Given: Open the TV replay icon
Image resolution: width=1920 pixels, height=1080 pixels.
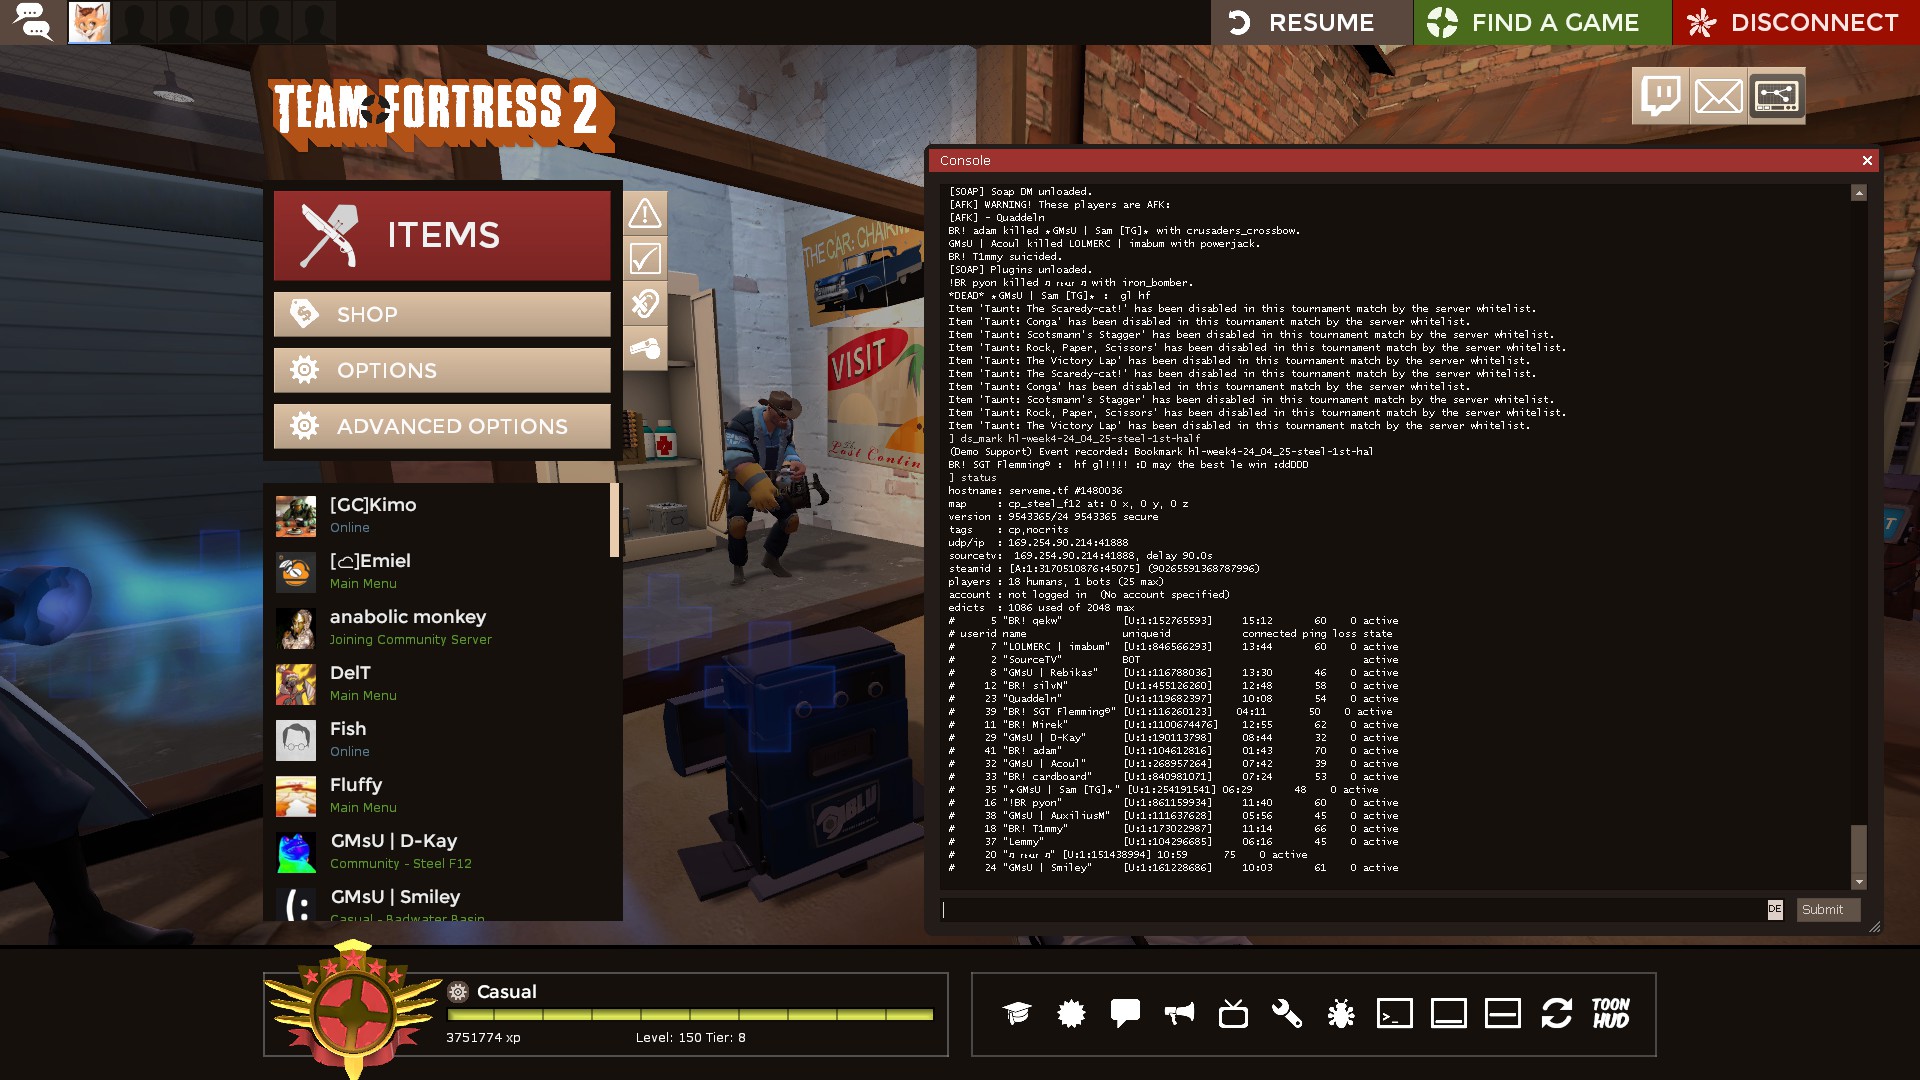Looking at the screenshot, I should click(x=1233, y=1014).
